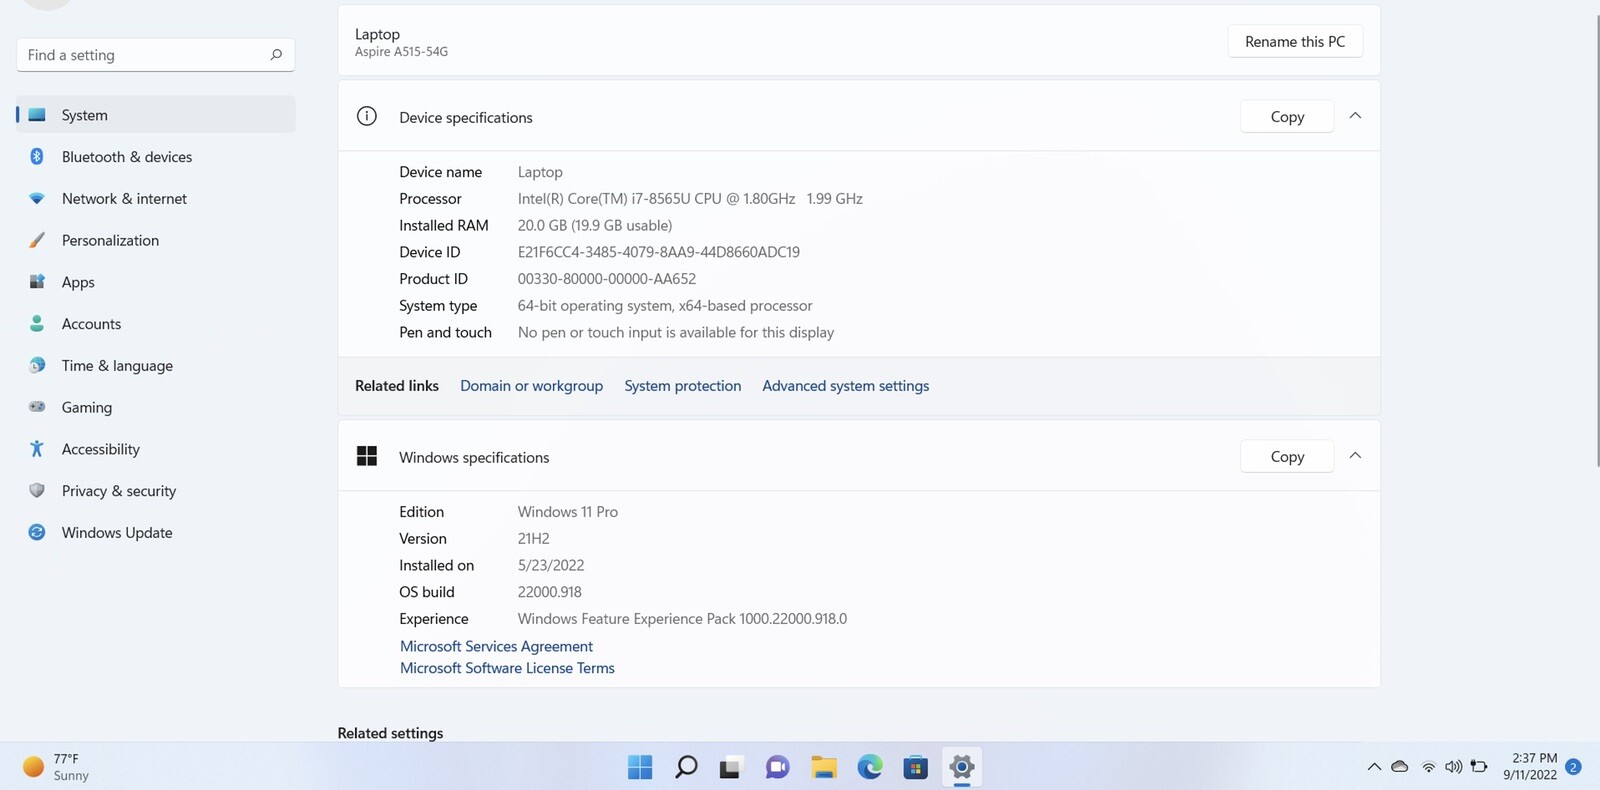Open Personalization settings
Image resolution: width=1600 pixels, height=790 pixels.
pyautogui.click(x=156, y=240)
